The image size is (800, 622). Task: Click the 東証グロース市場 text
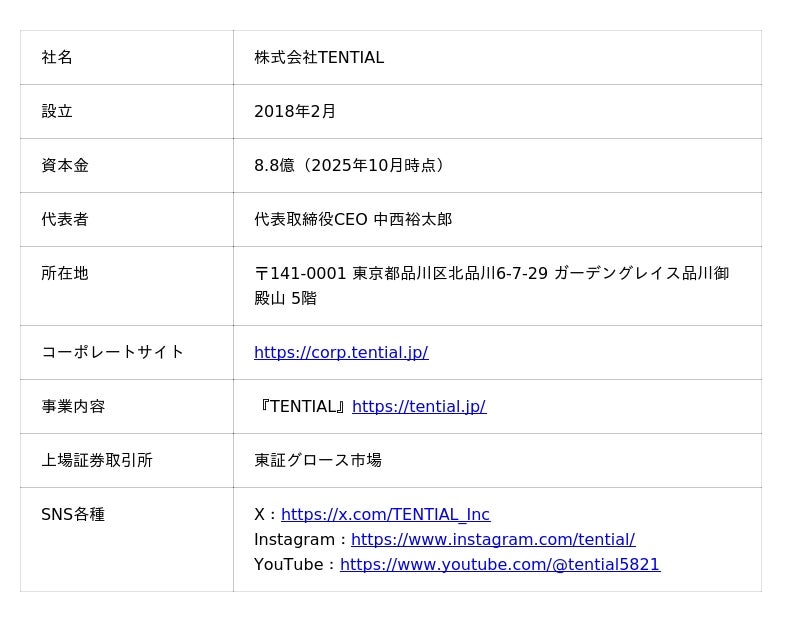point(318,460)
